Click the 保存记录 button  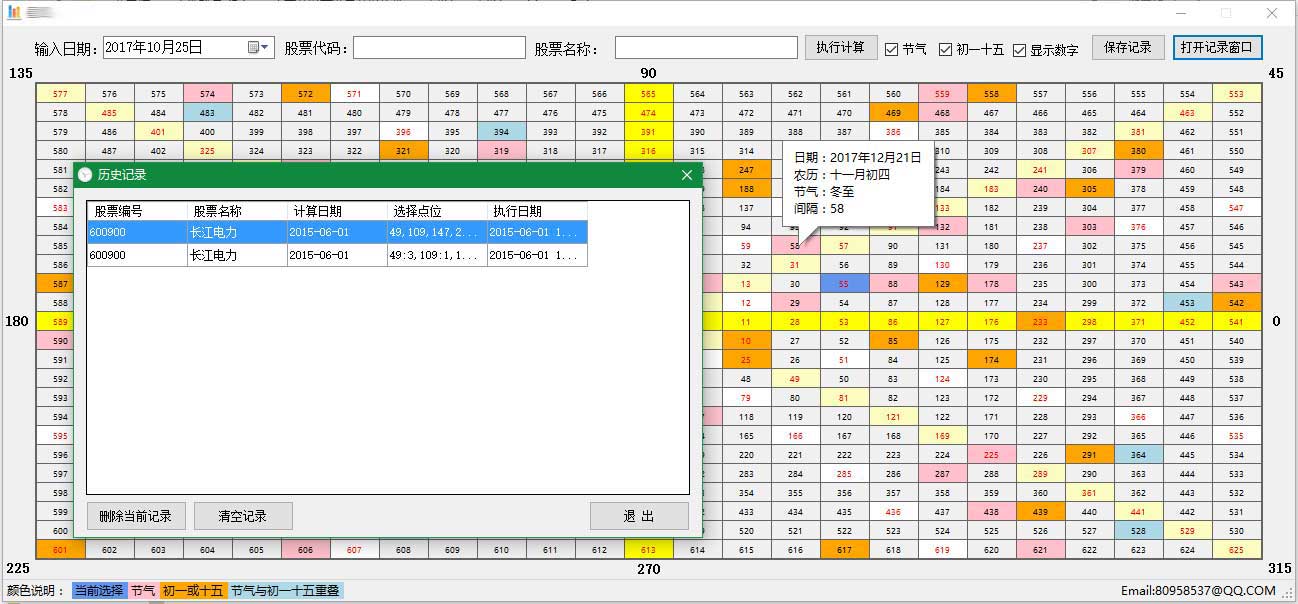[x=1128, y=47]
